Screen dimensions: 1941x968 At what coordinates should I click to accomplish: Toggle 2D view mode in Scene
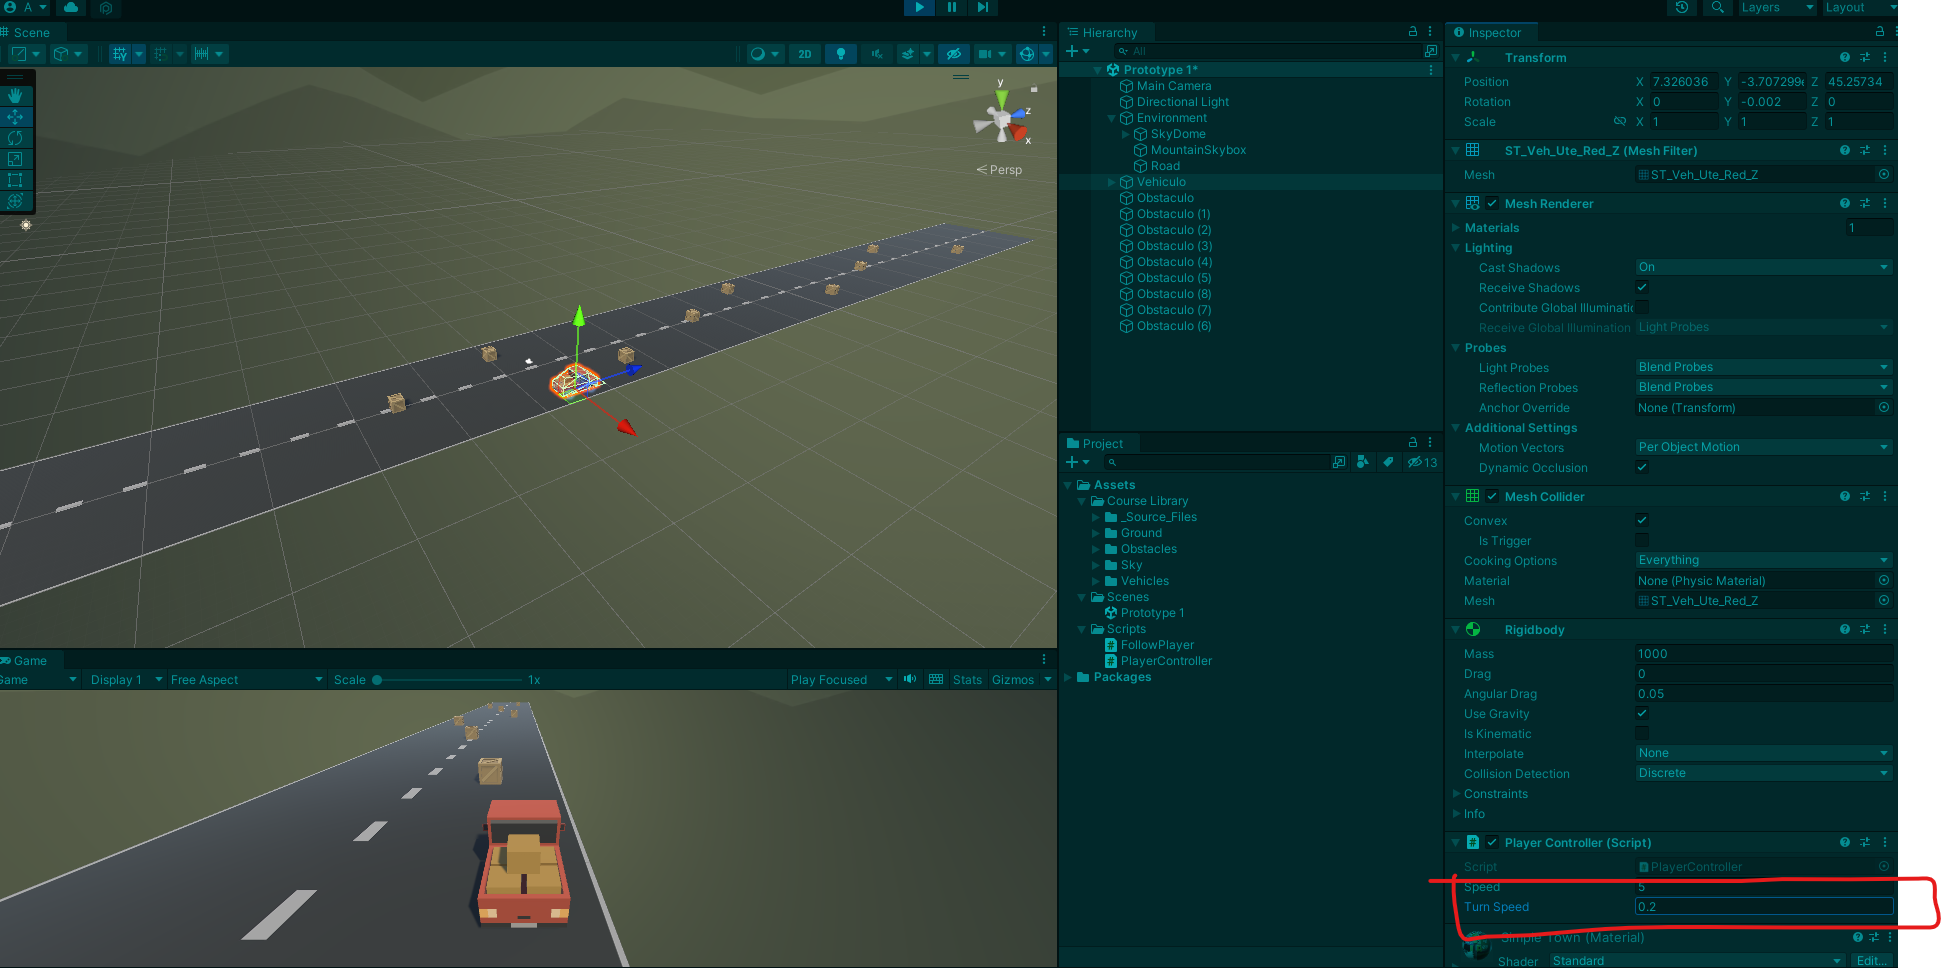pos(805,54)
